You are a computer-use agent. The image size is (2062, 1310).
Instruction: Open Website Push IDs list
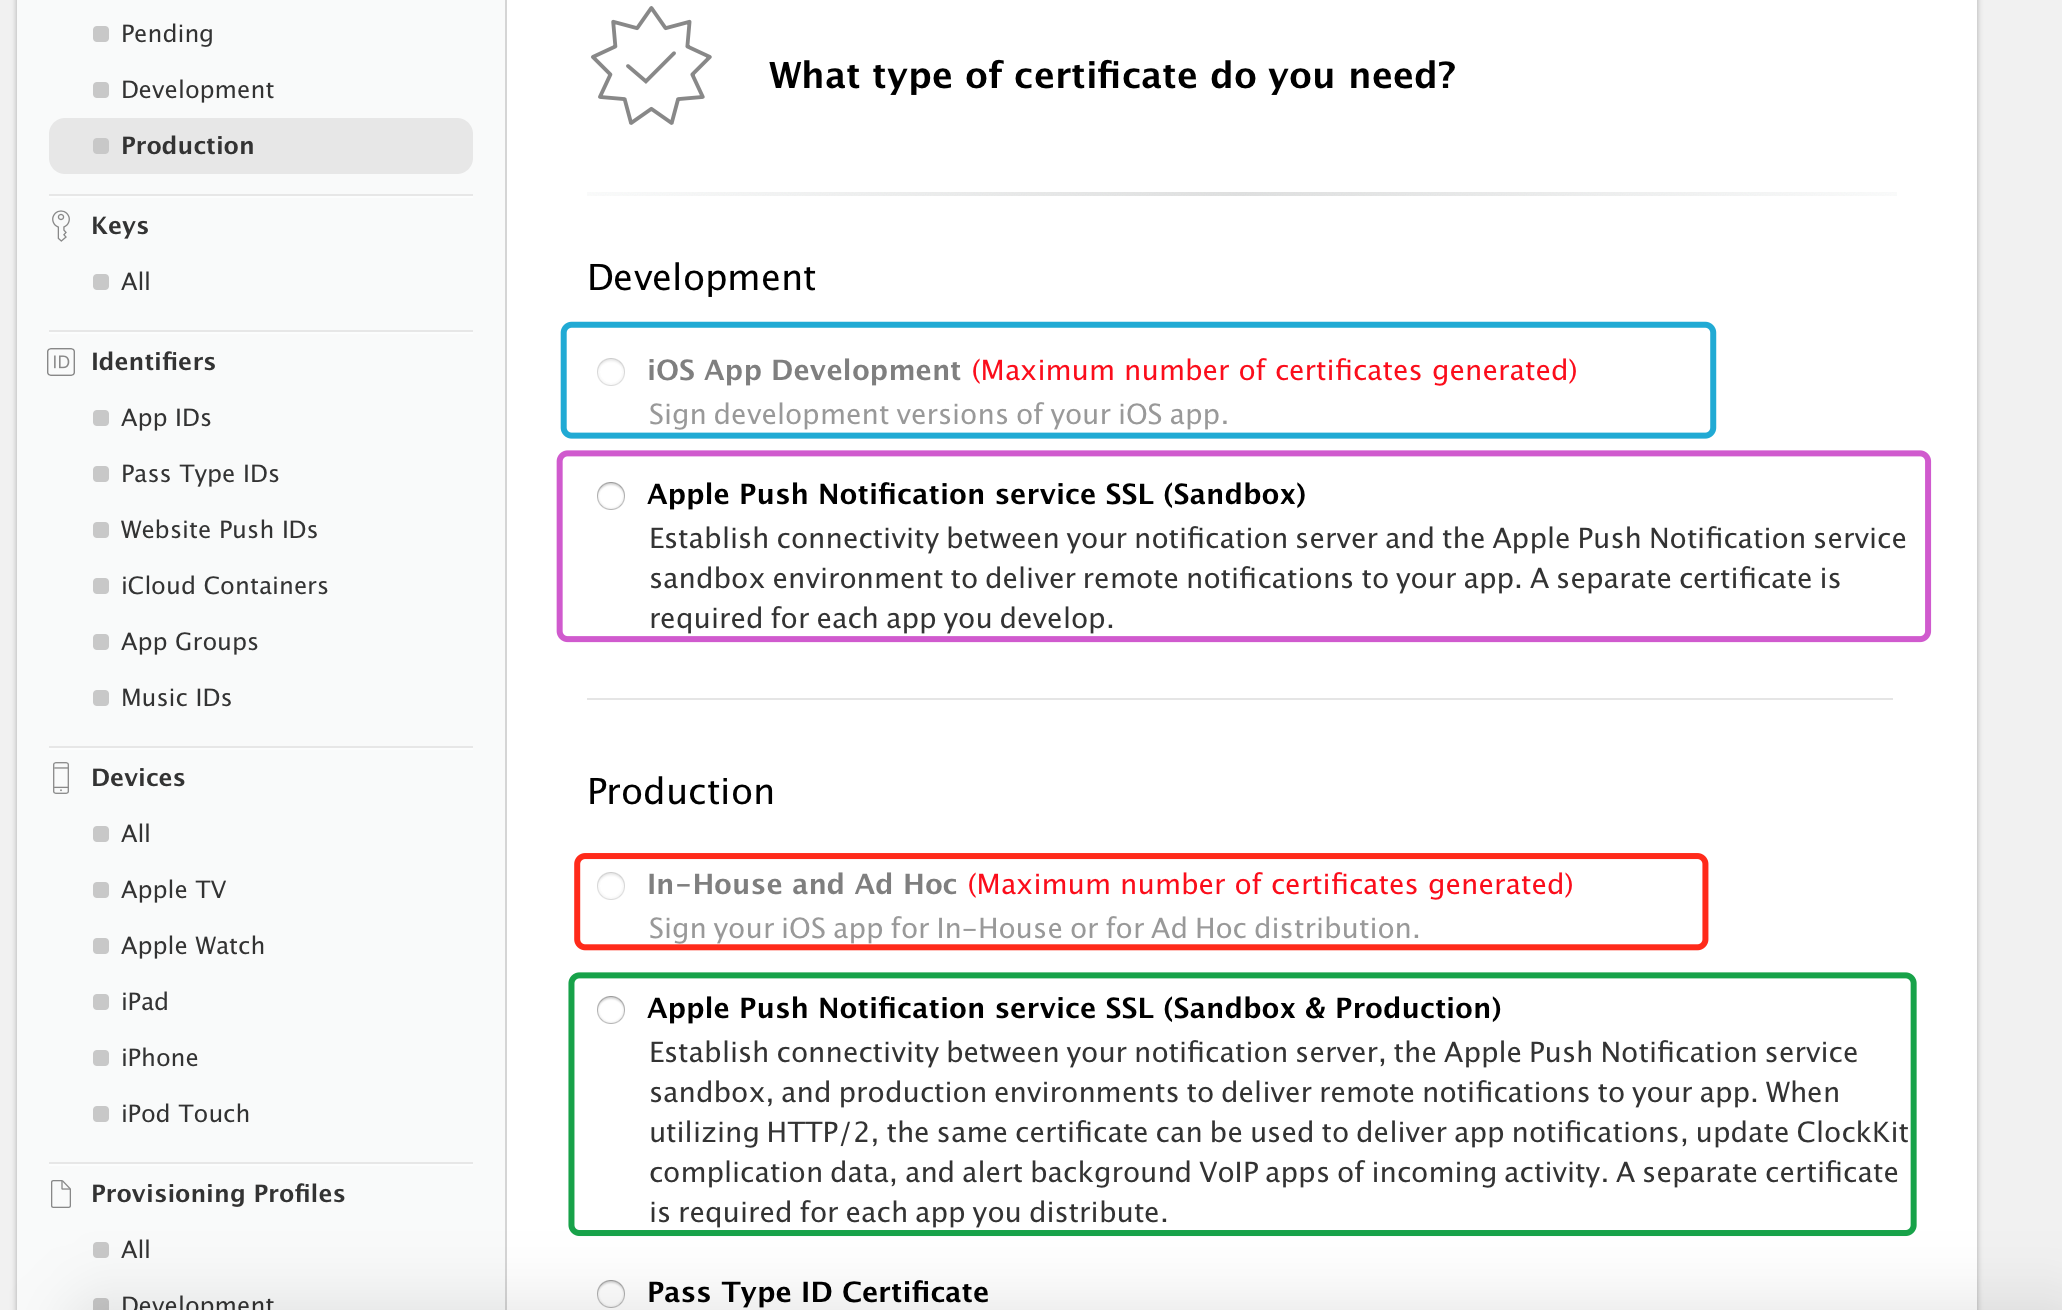tap(219, 530)
